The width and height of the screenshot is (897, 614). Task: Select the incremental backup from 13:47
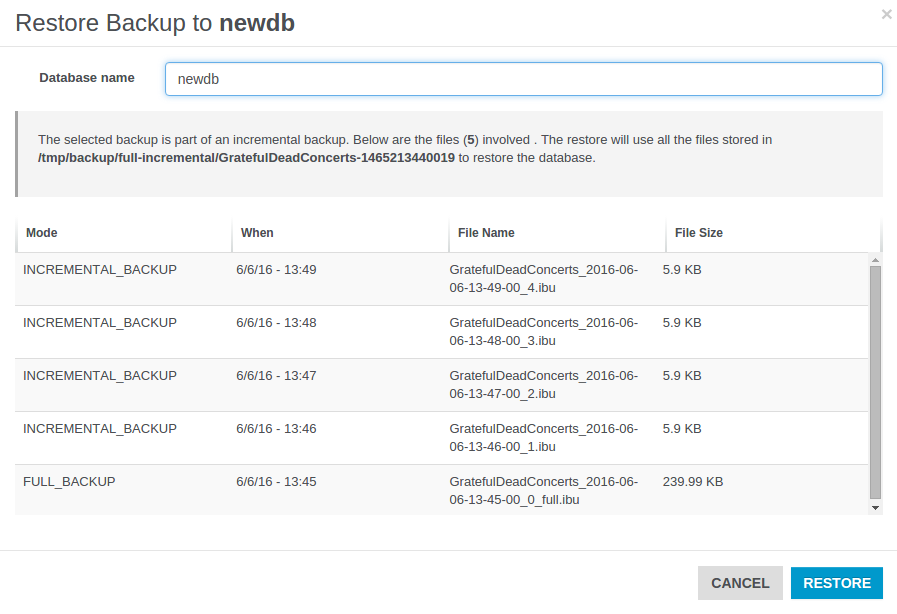point(99,376)
